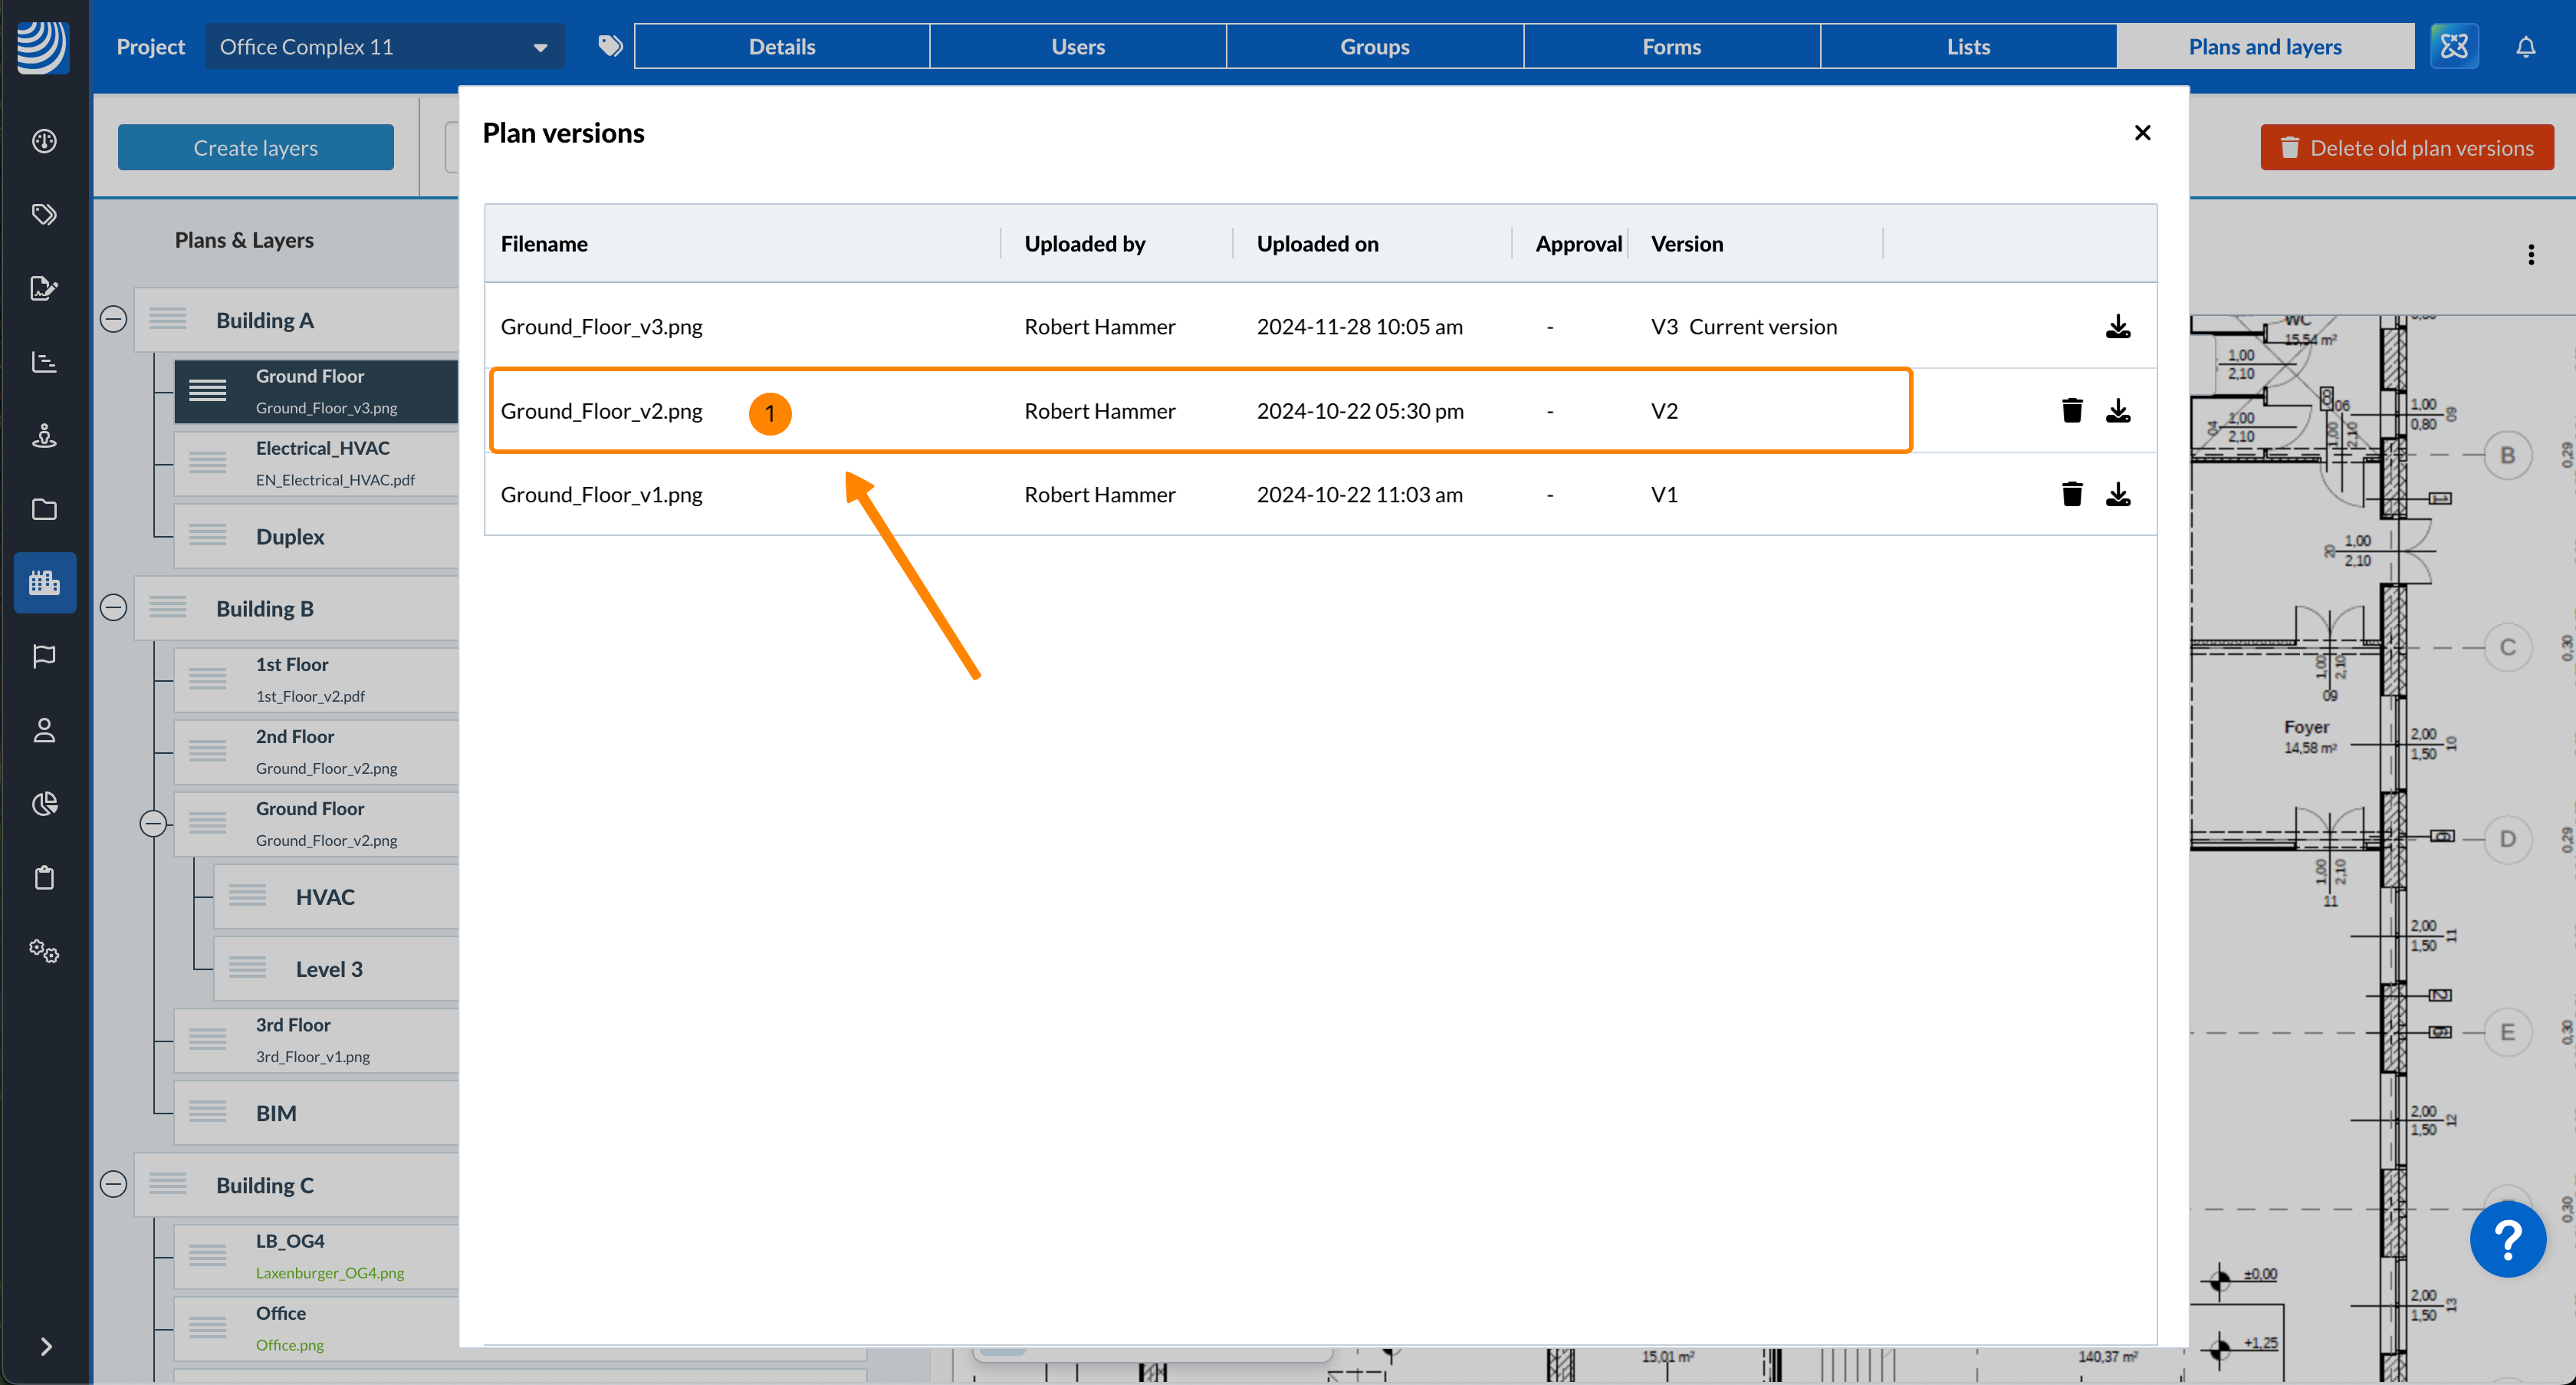Viewport: 2576px width, 1385px height.
Task: Collapse the Building A group
Action: (x=114, y=320)
